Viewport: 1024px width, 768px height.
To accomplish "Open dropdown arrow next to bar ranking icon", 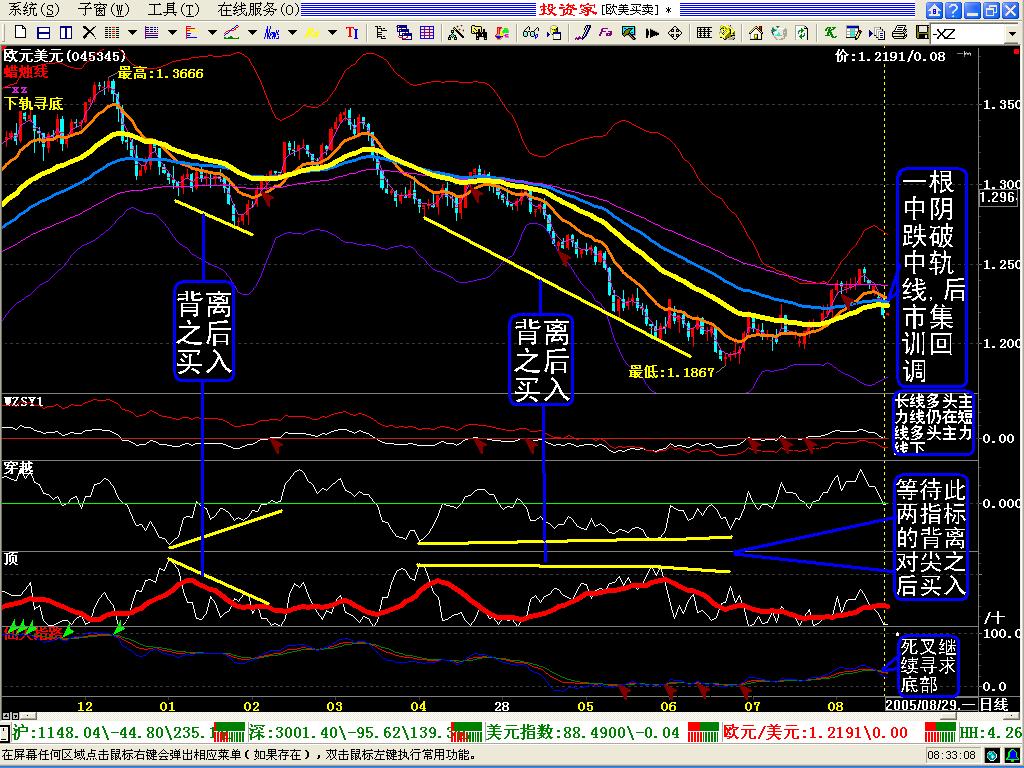I will (x=212, y=33).
